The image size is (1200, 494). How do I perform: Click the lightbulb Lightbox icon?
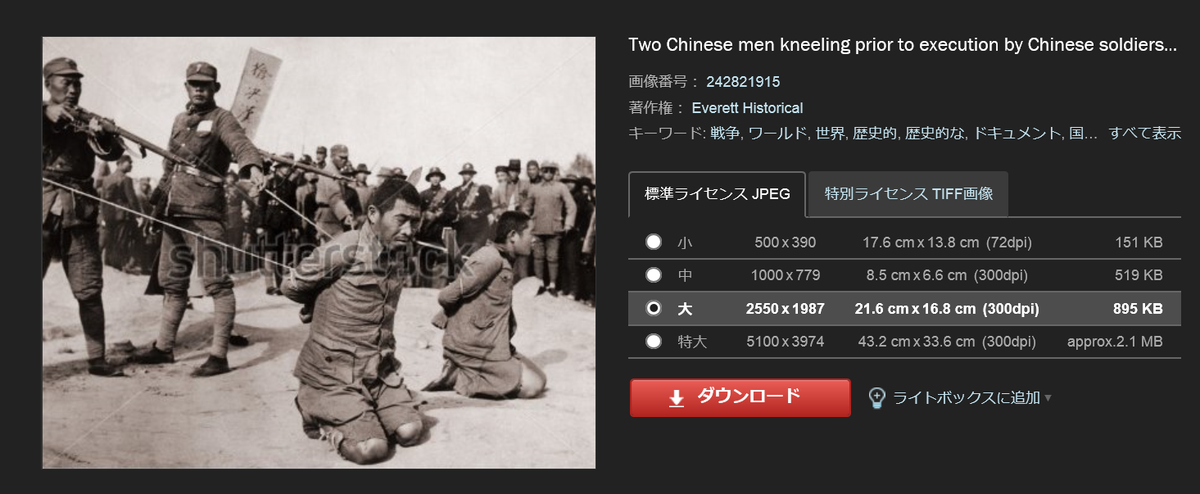[x=877, y=398]
